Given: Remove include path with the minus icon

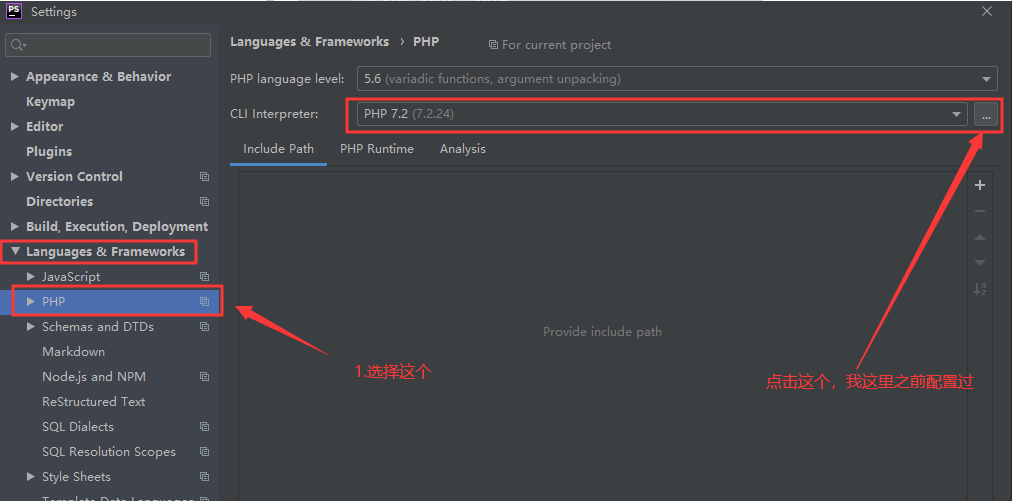Looking at the screenshot, I should click(x=980, y=211).
